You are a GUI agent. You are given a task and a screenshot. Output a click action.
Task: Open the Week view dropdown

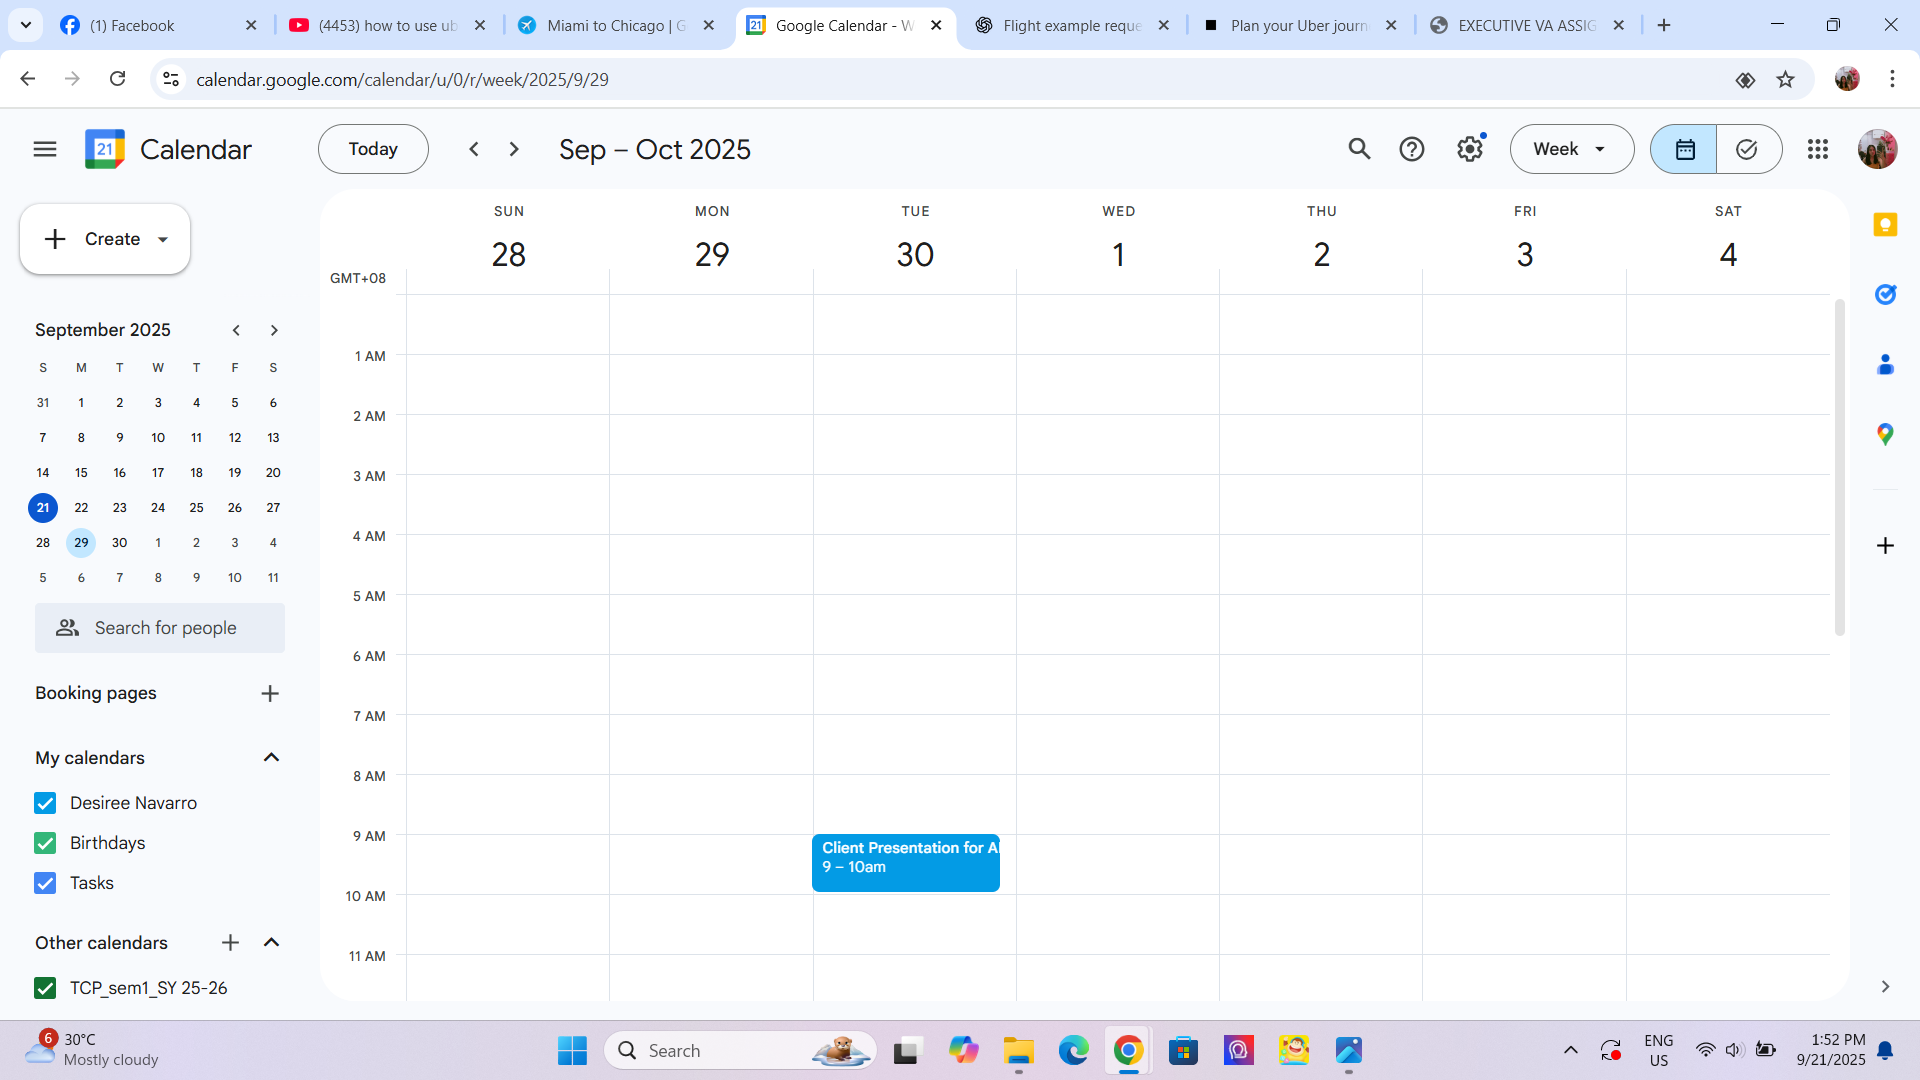(1571, 149)
